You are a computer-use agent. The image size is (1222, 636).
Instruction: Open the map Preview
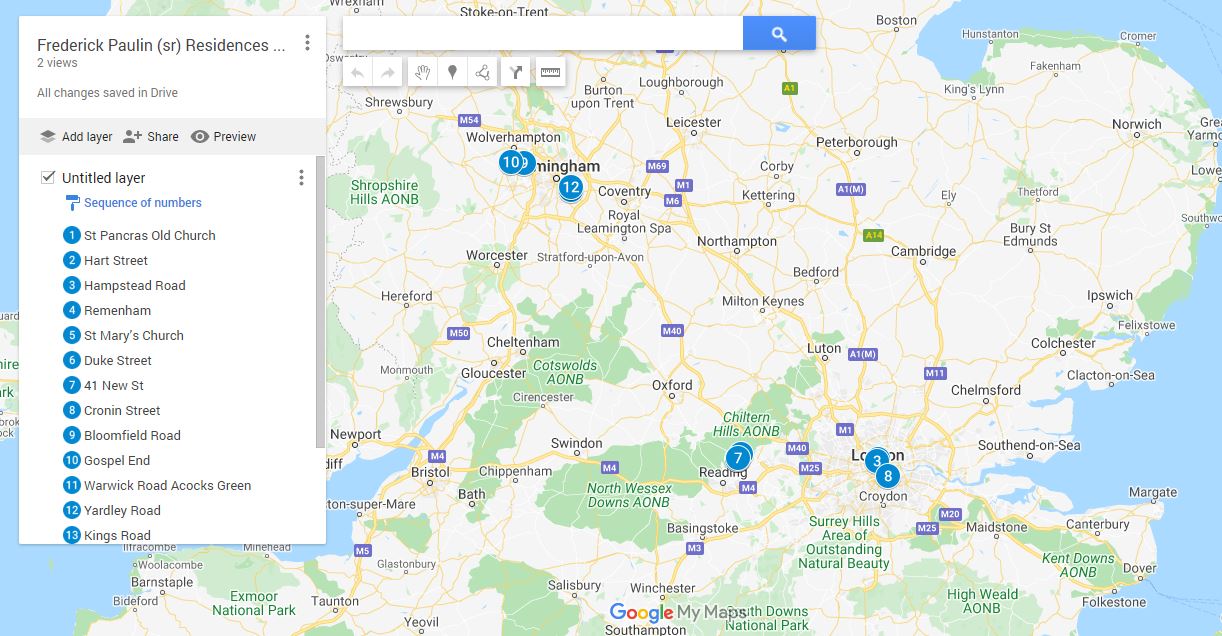click(223, 137)
